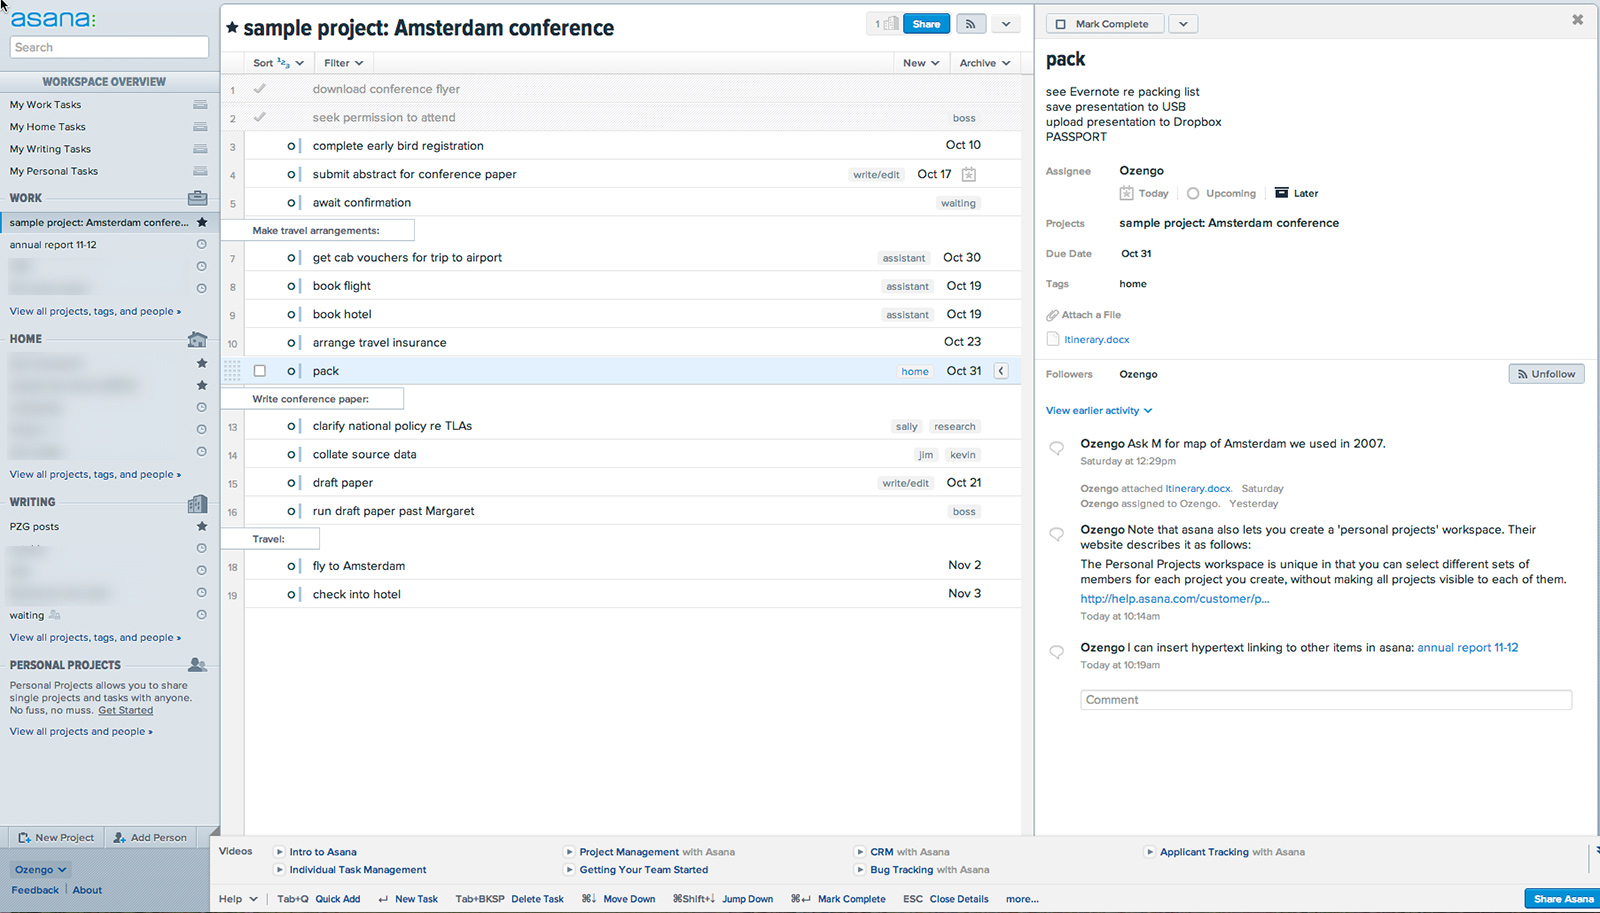Open the Archive menu
The height and width of the screenshot is (913, 1600).
click(x=984, y=63)
